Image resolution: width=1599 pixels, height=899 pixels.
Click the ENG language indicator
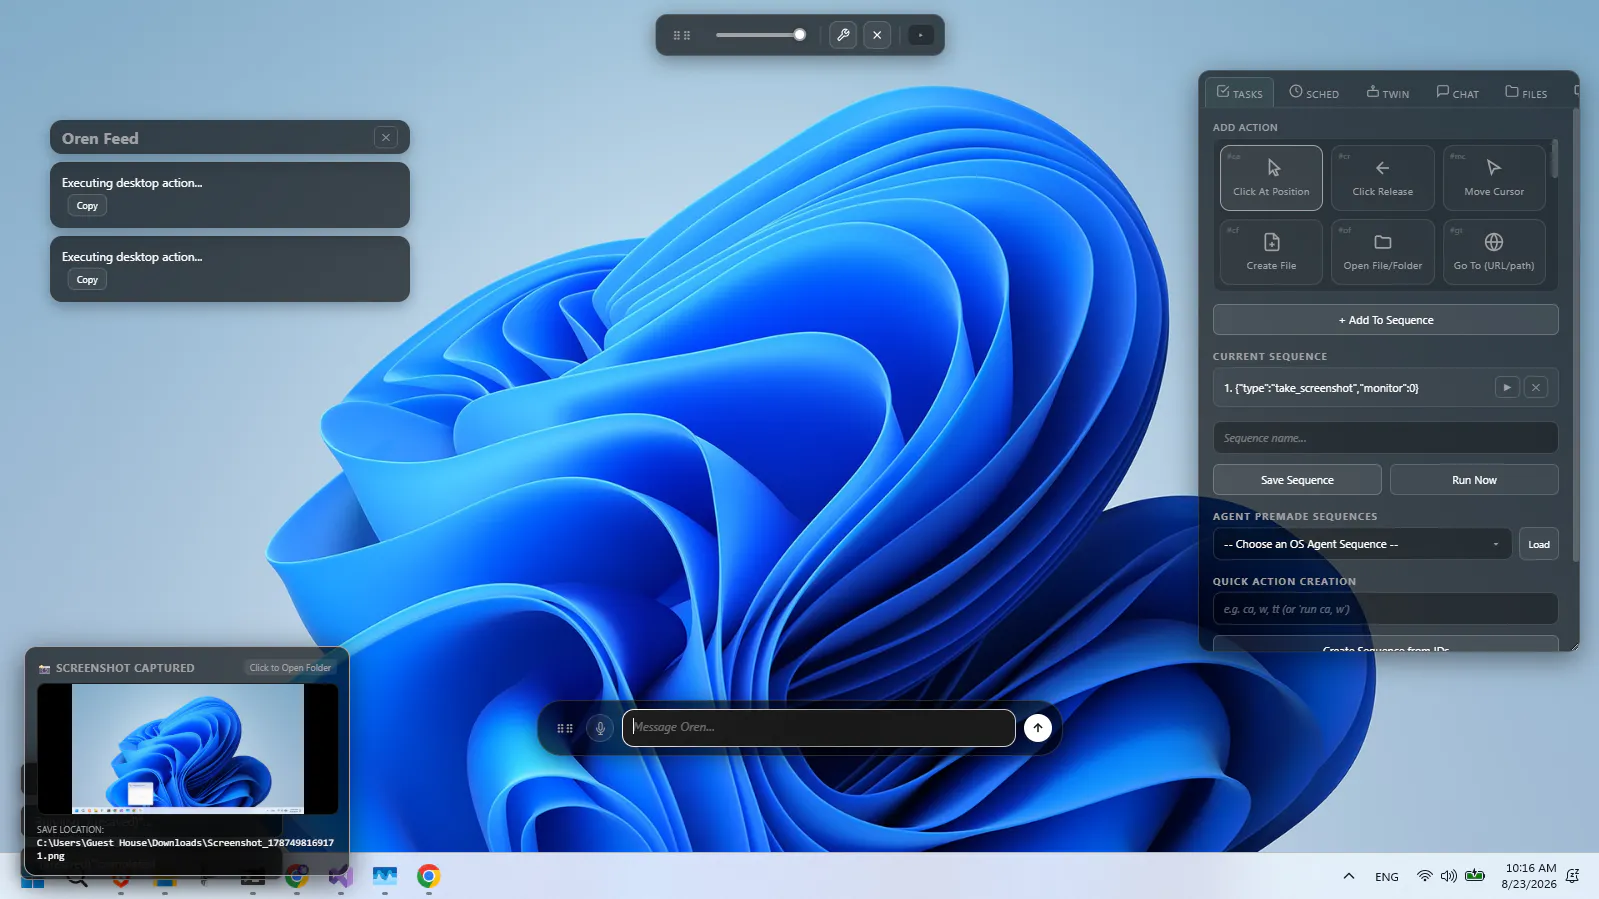click(x=1387, y=877)
